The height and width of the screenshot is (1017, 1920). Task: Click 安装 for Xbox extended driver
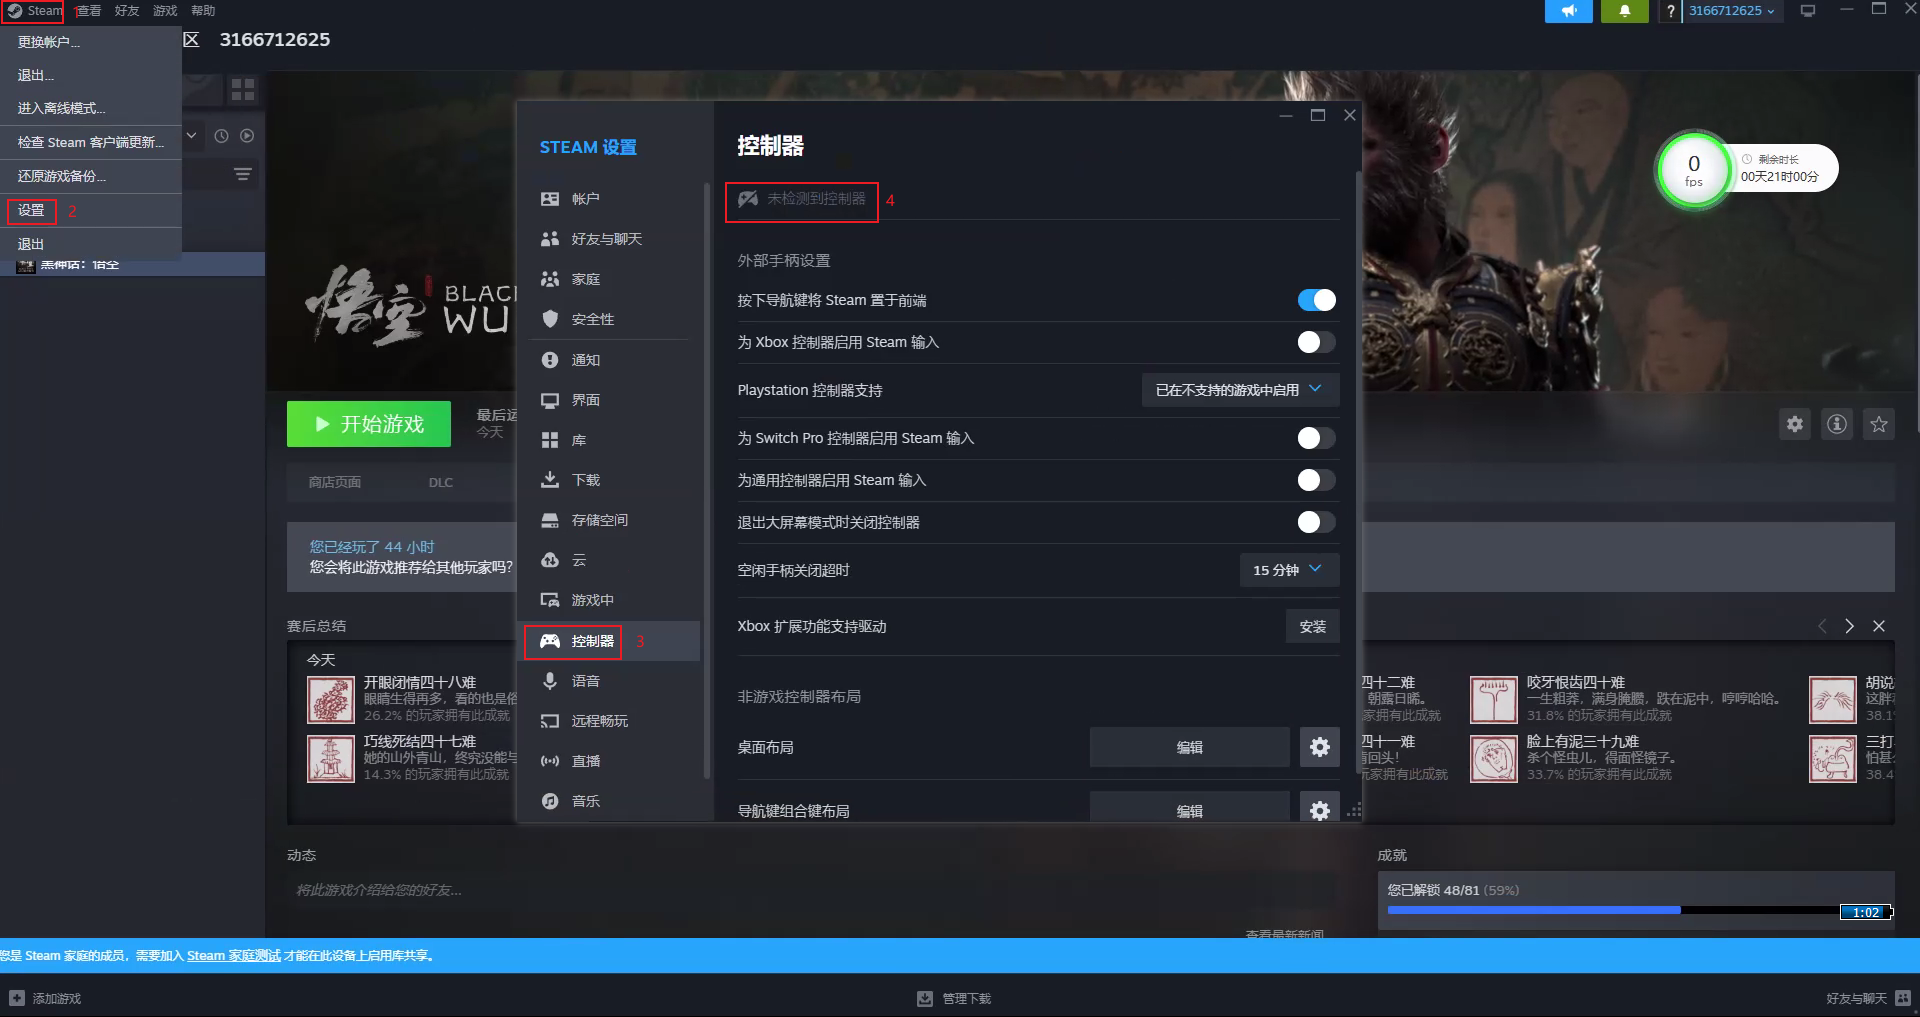point(1312,626)
